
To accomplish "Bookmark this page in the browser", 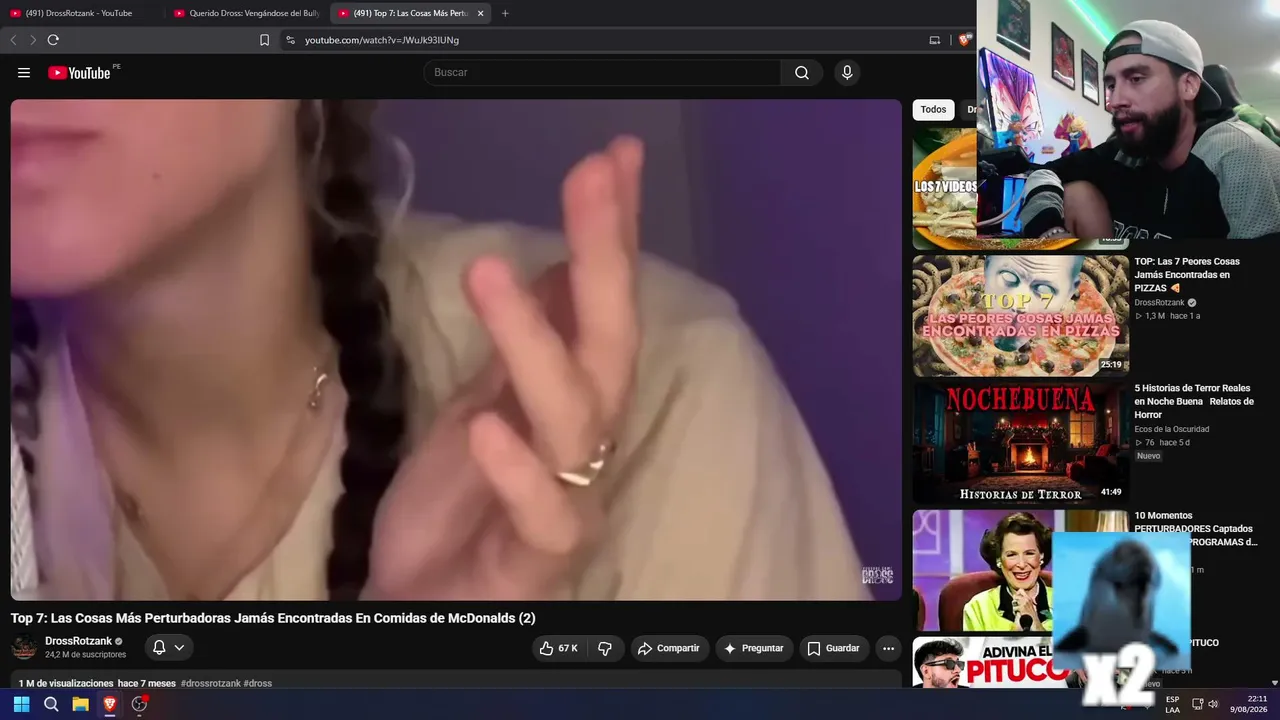I will pyautogui.click(x=264, y=40).
